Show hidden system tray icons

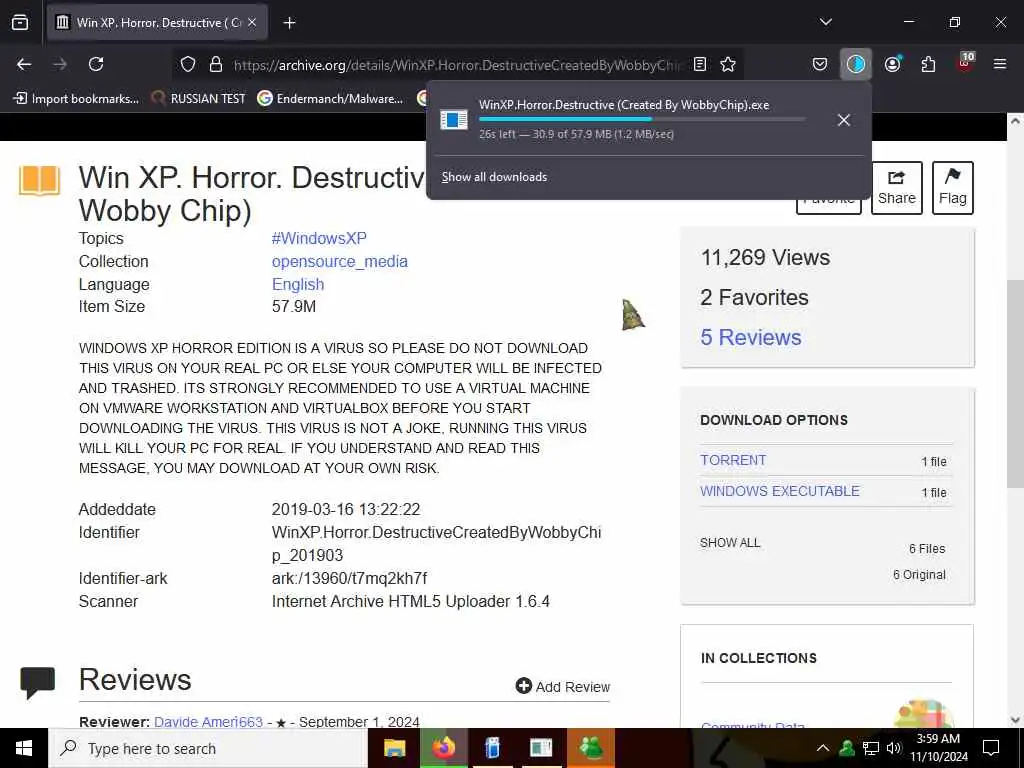pyautogui.click(x=823, y=748)
